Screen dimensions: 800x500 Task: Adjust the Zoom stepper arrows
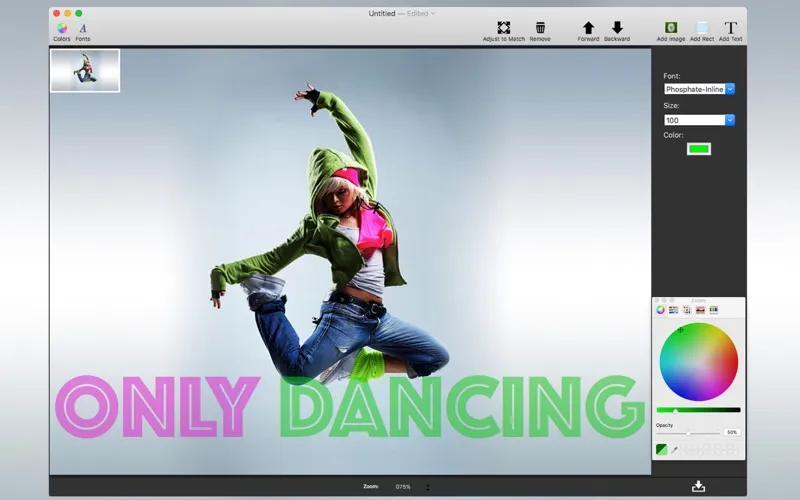428,487
